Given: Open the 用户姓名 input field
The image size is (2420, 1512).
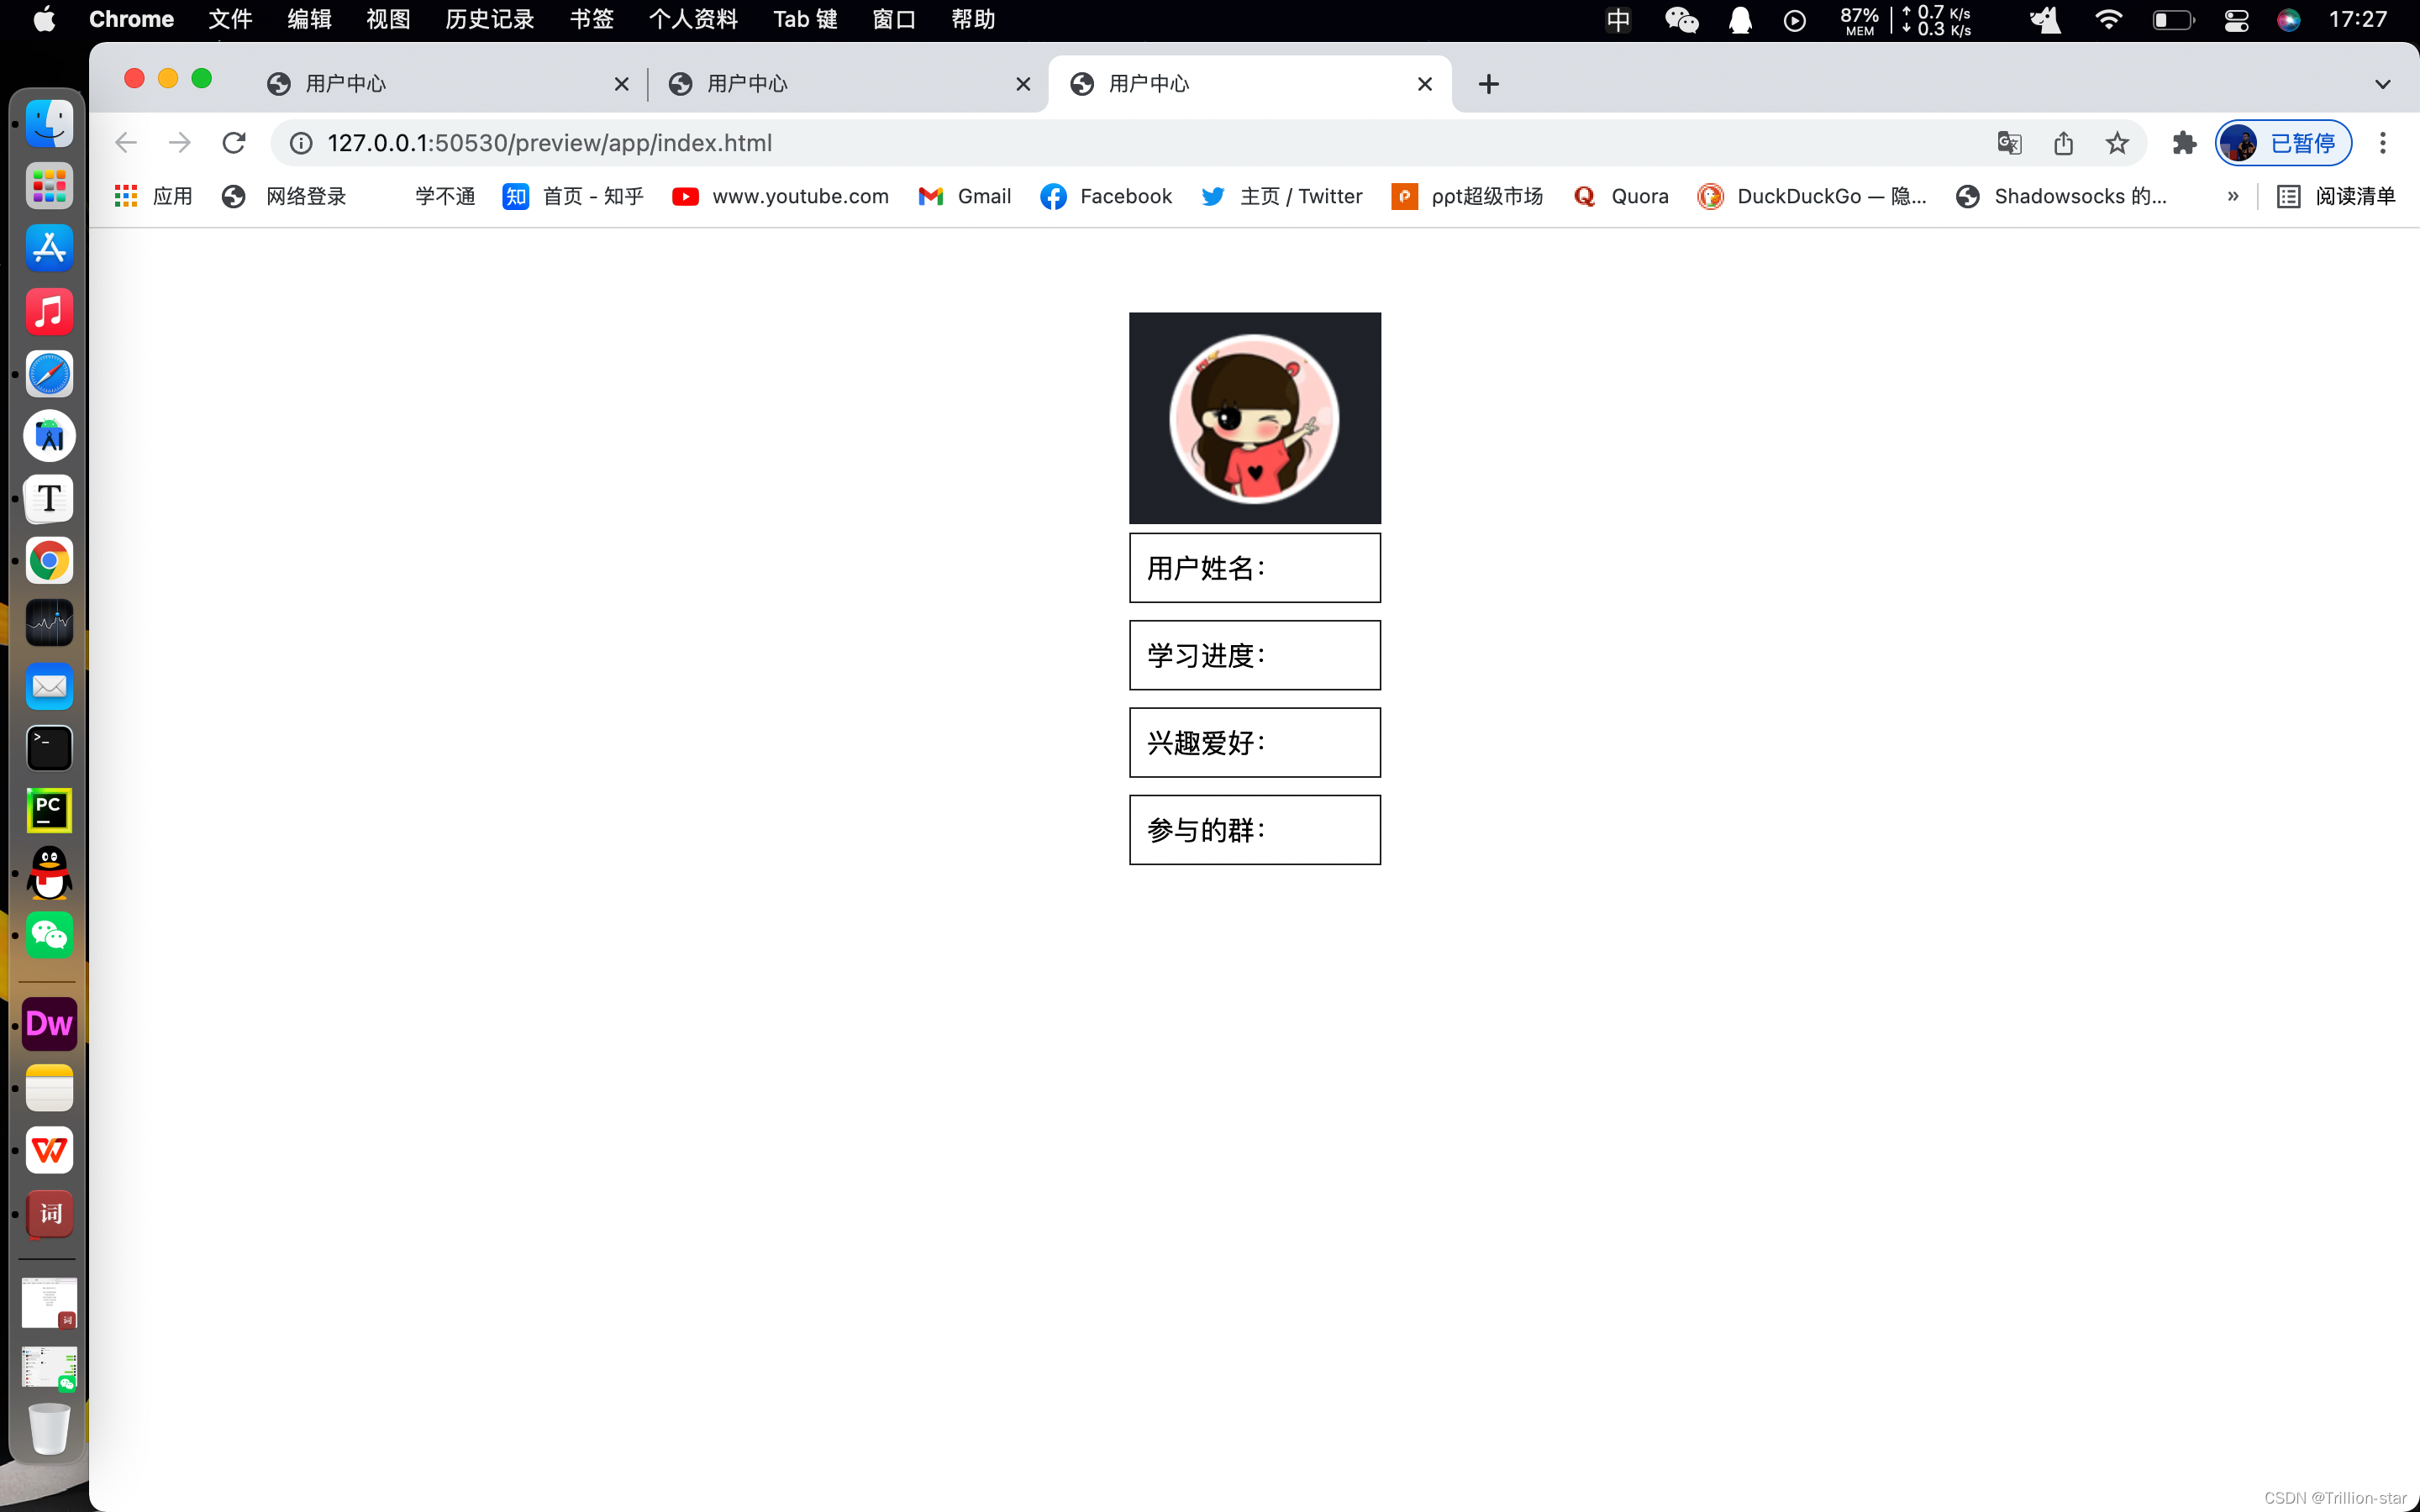Looking at the screenshot, I should [1255, 566].
